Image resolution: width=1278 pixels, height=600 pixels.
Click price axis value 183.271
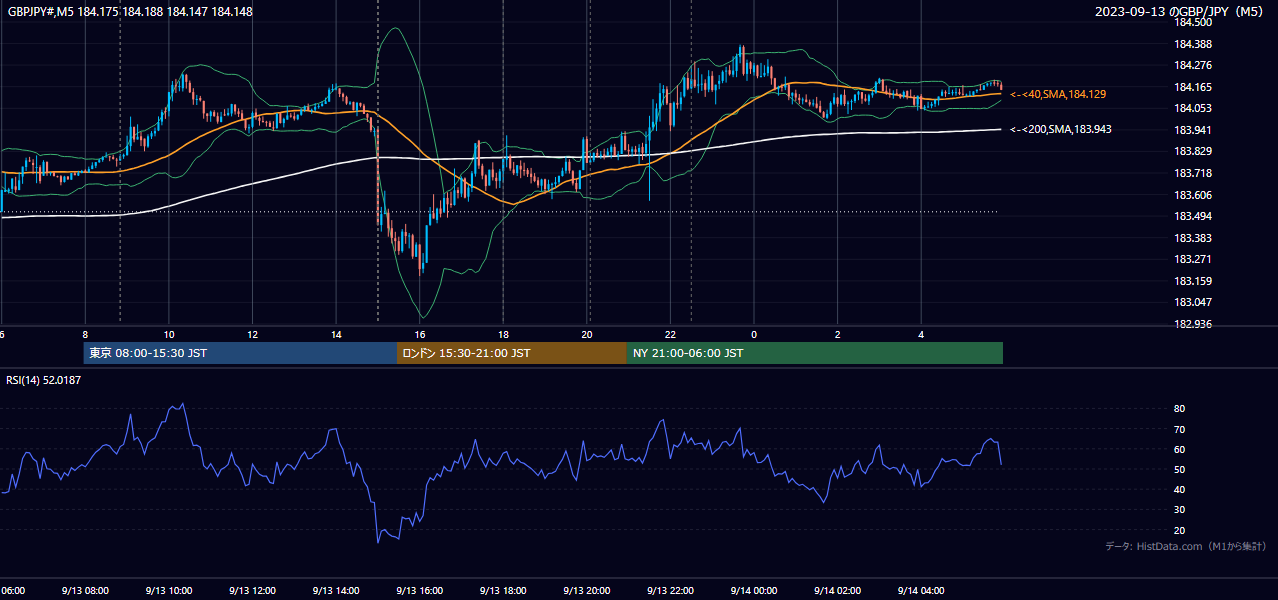click(x=1193, y=259)
